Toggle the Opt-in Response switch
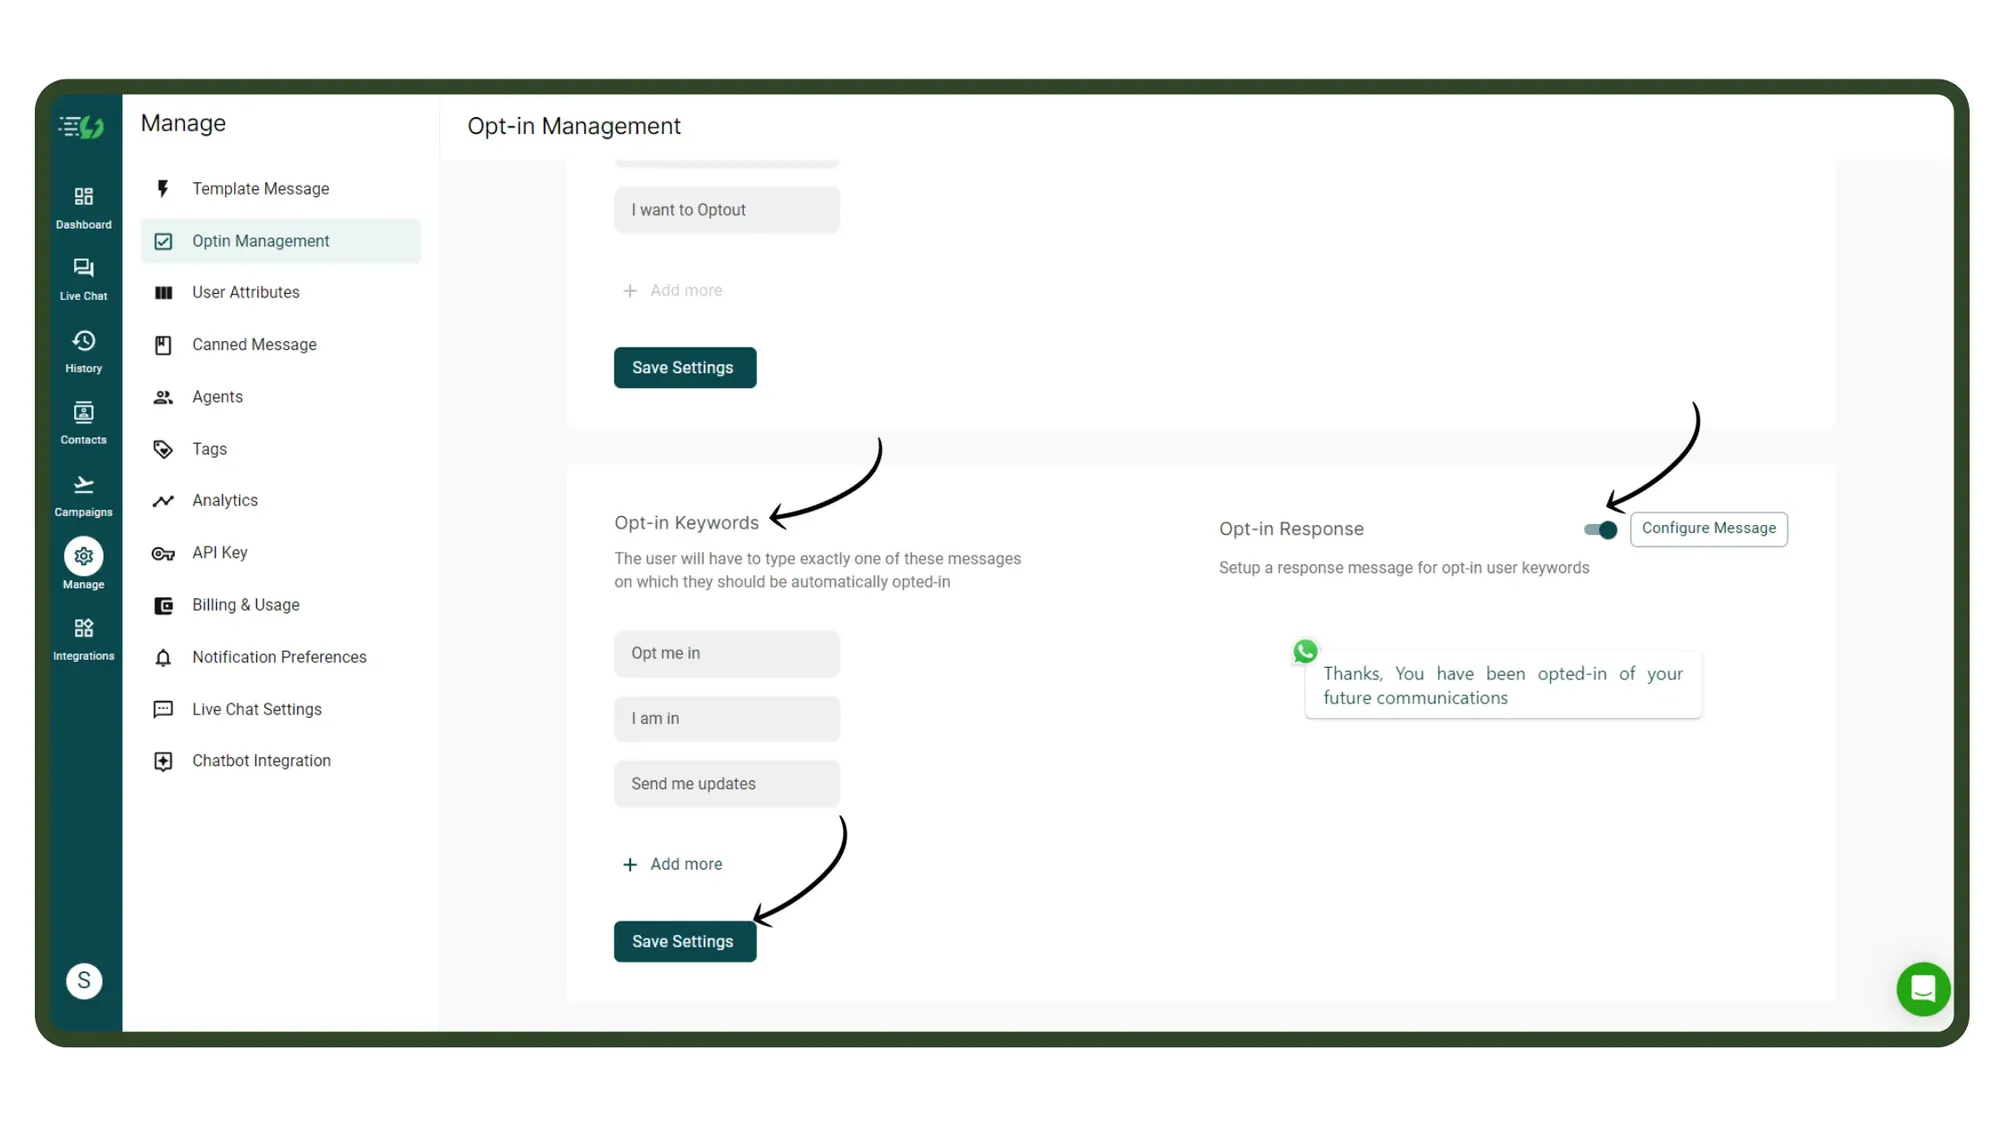 pyautogui.click(x=1600, y=530)
